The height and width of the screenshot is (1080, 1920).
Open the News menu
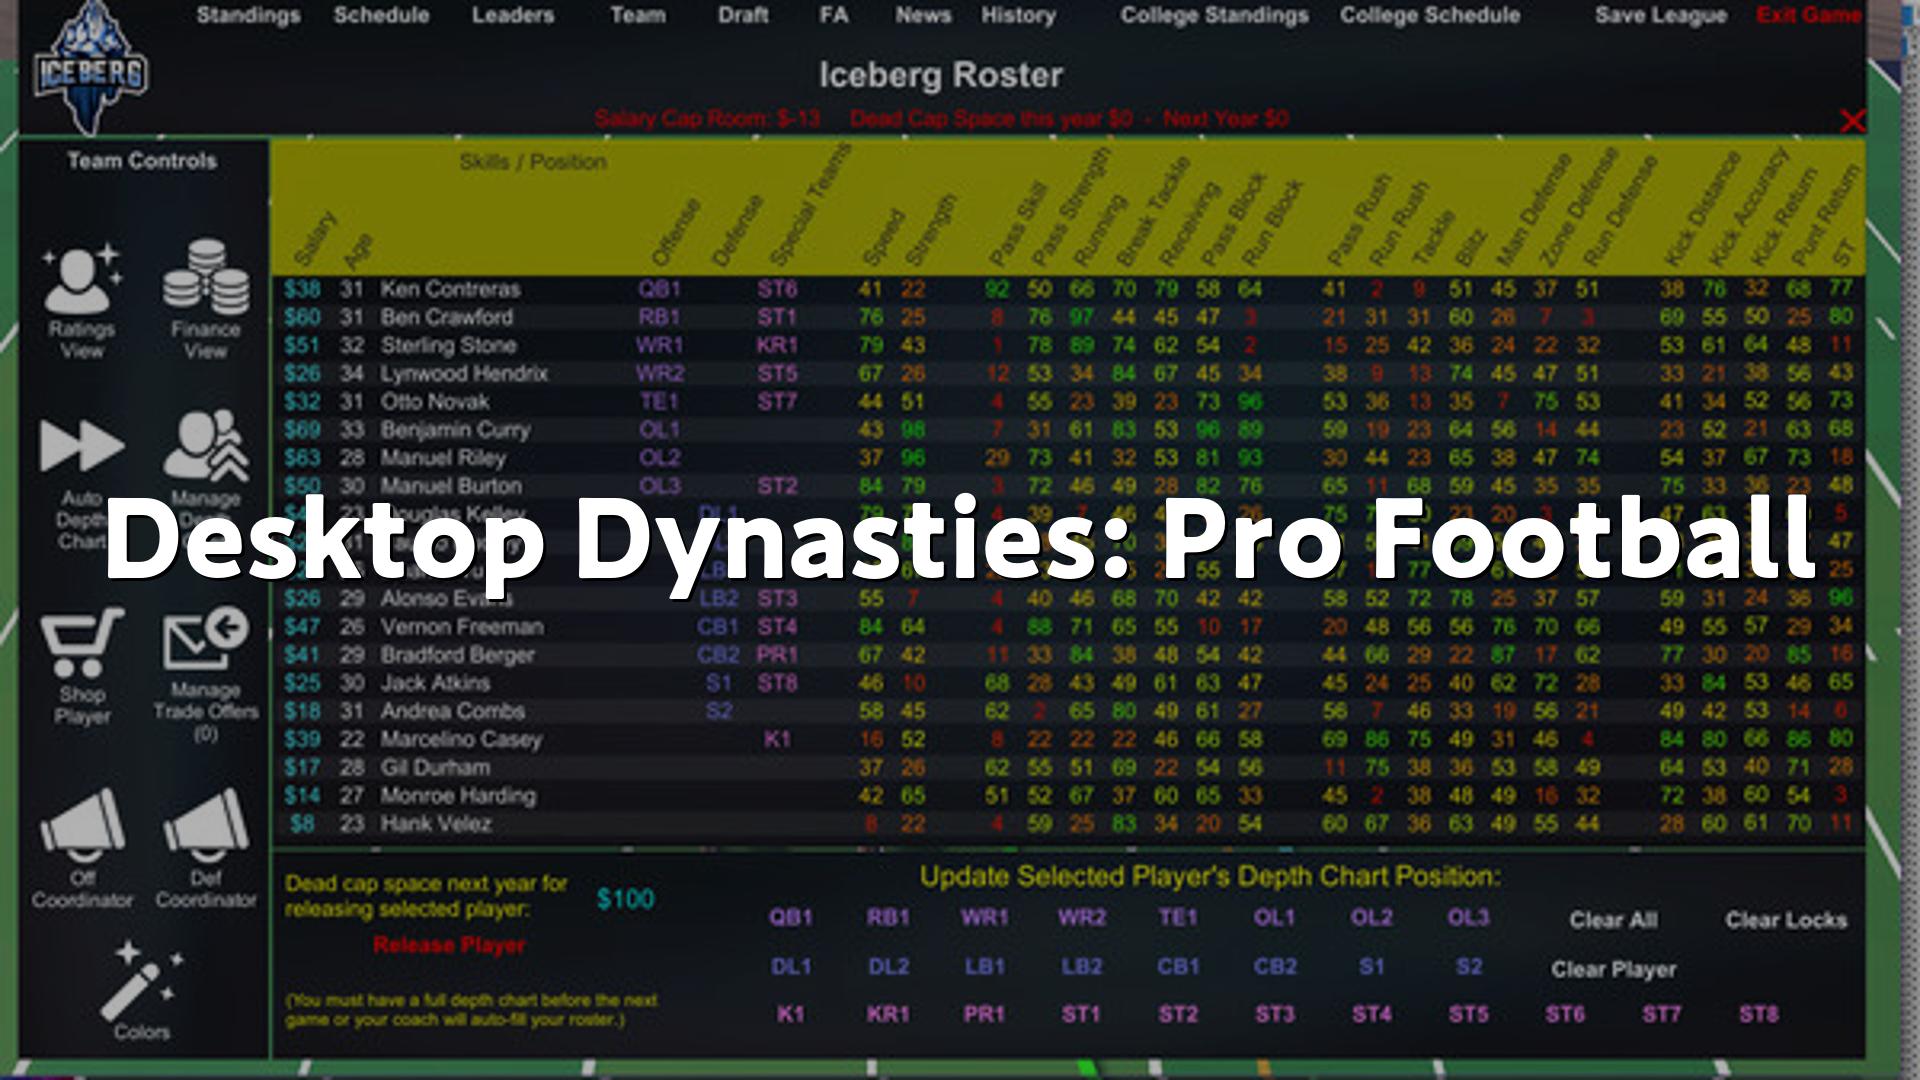tap(923, 15)
